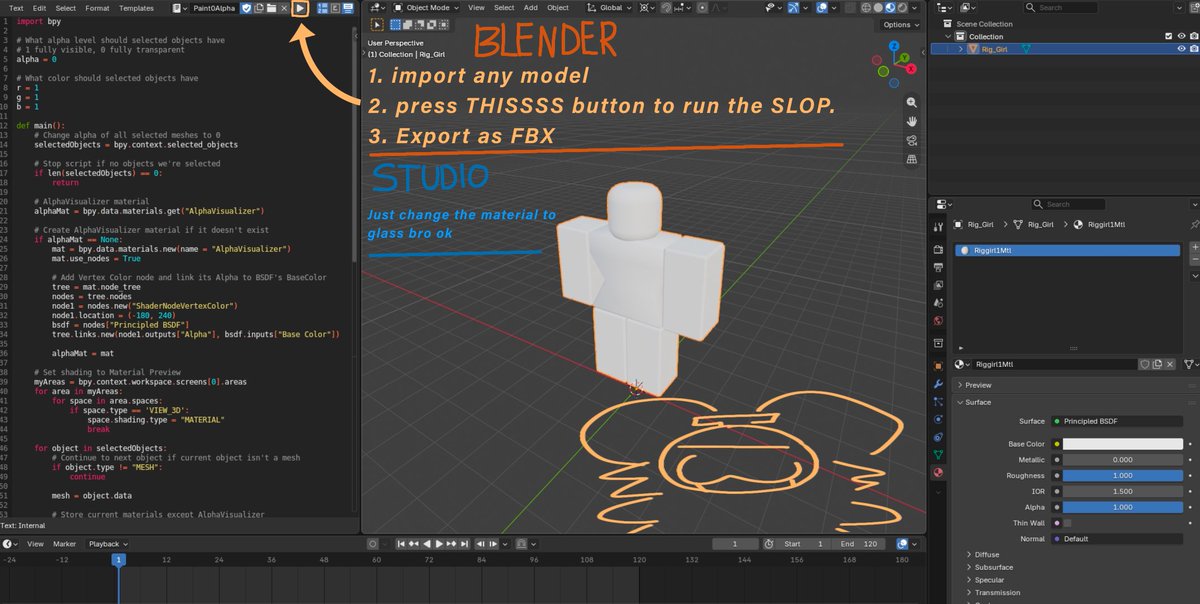Viewport: 1200px width, 604px height.
Task: Open the Modifiers wrench tab
Action: pos(938,384)
